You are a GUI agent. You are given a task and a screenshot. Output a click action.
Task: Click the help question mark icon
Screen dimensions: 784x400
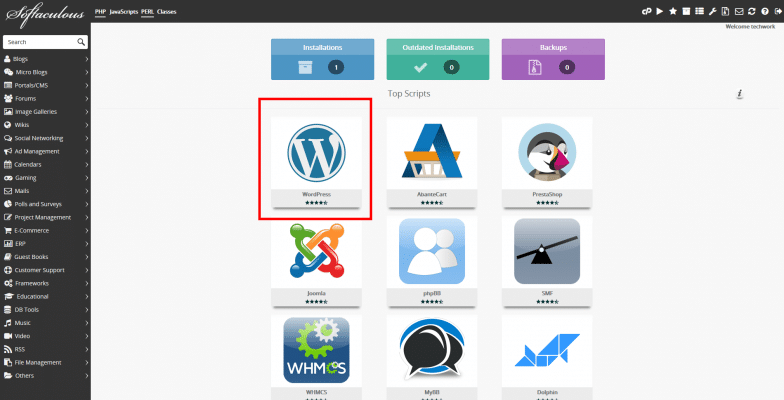point(764,11)
